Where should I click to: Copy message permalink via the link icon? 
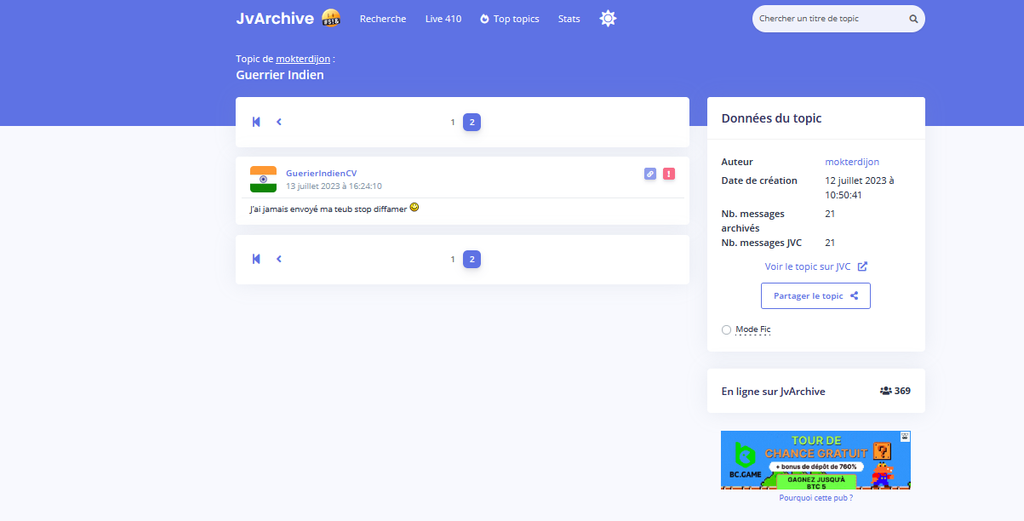[x=650, y=174]
